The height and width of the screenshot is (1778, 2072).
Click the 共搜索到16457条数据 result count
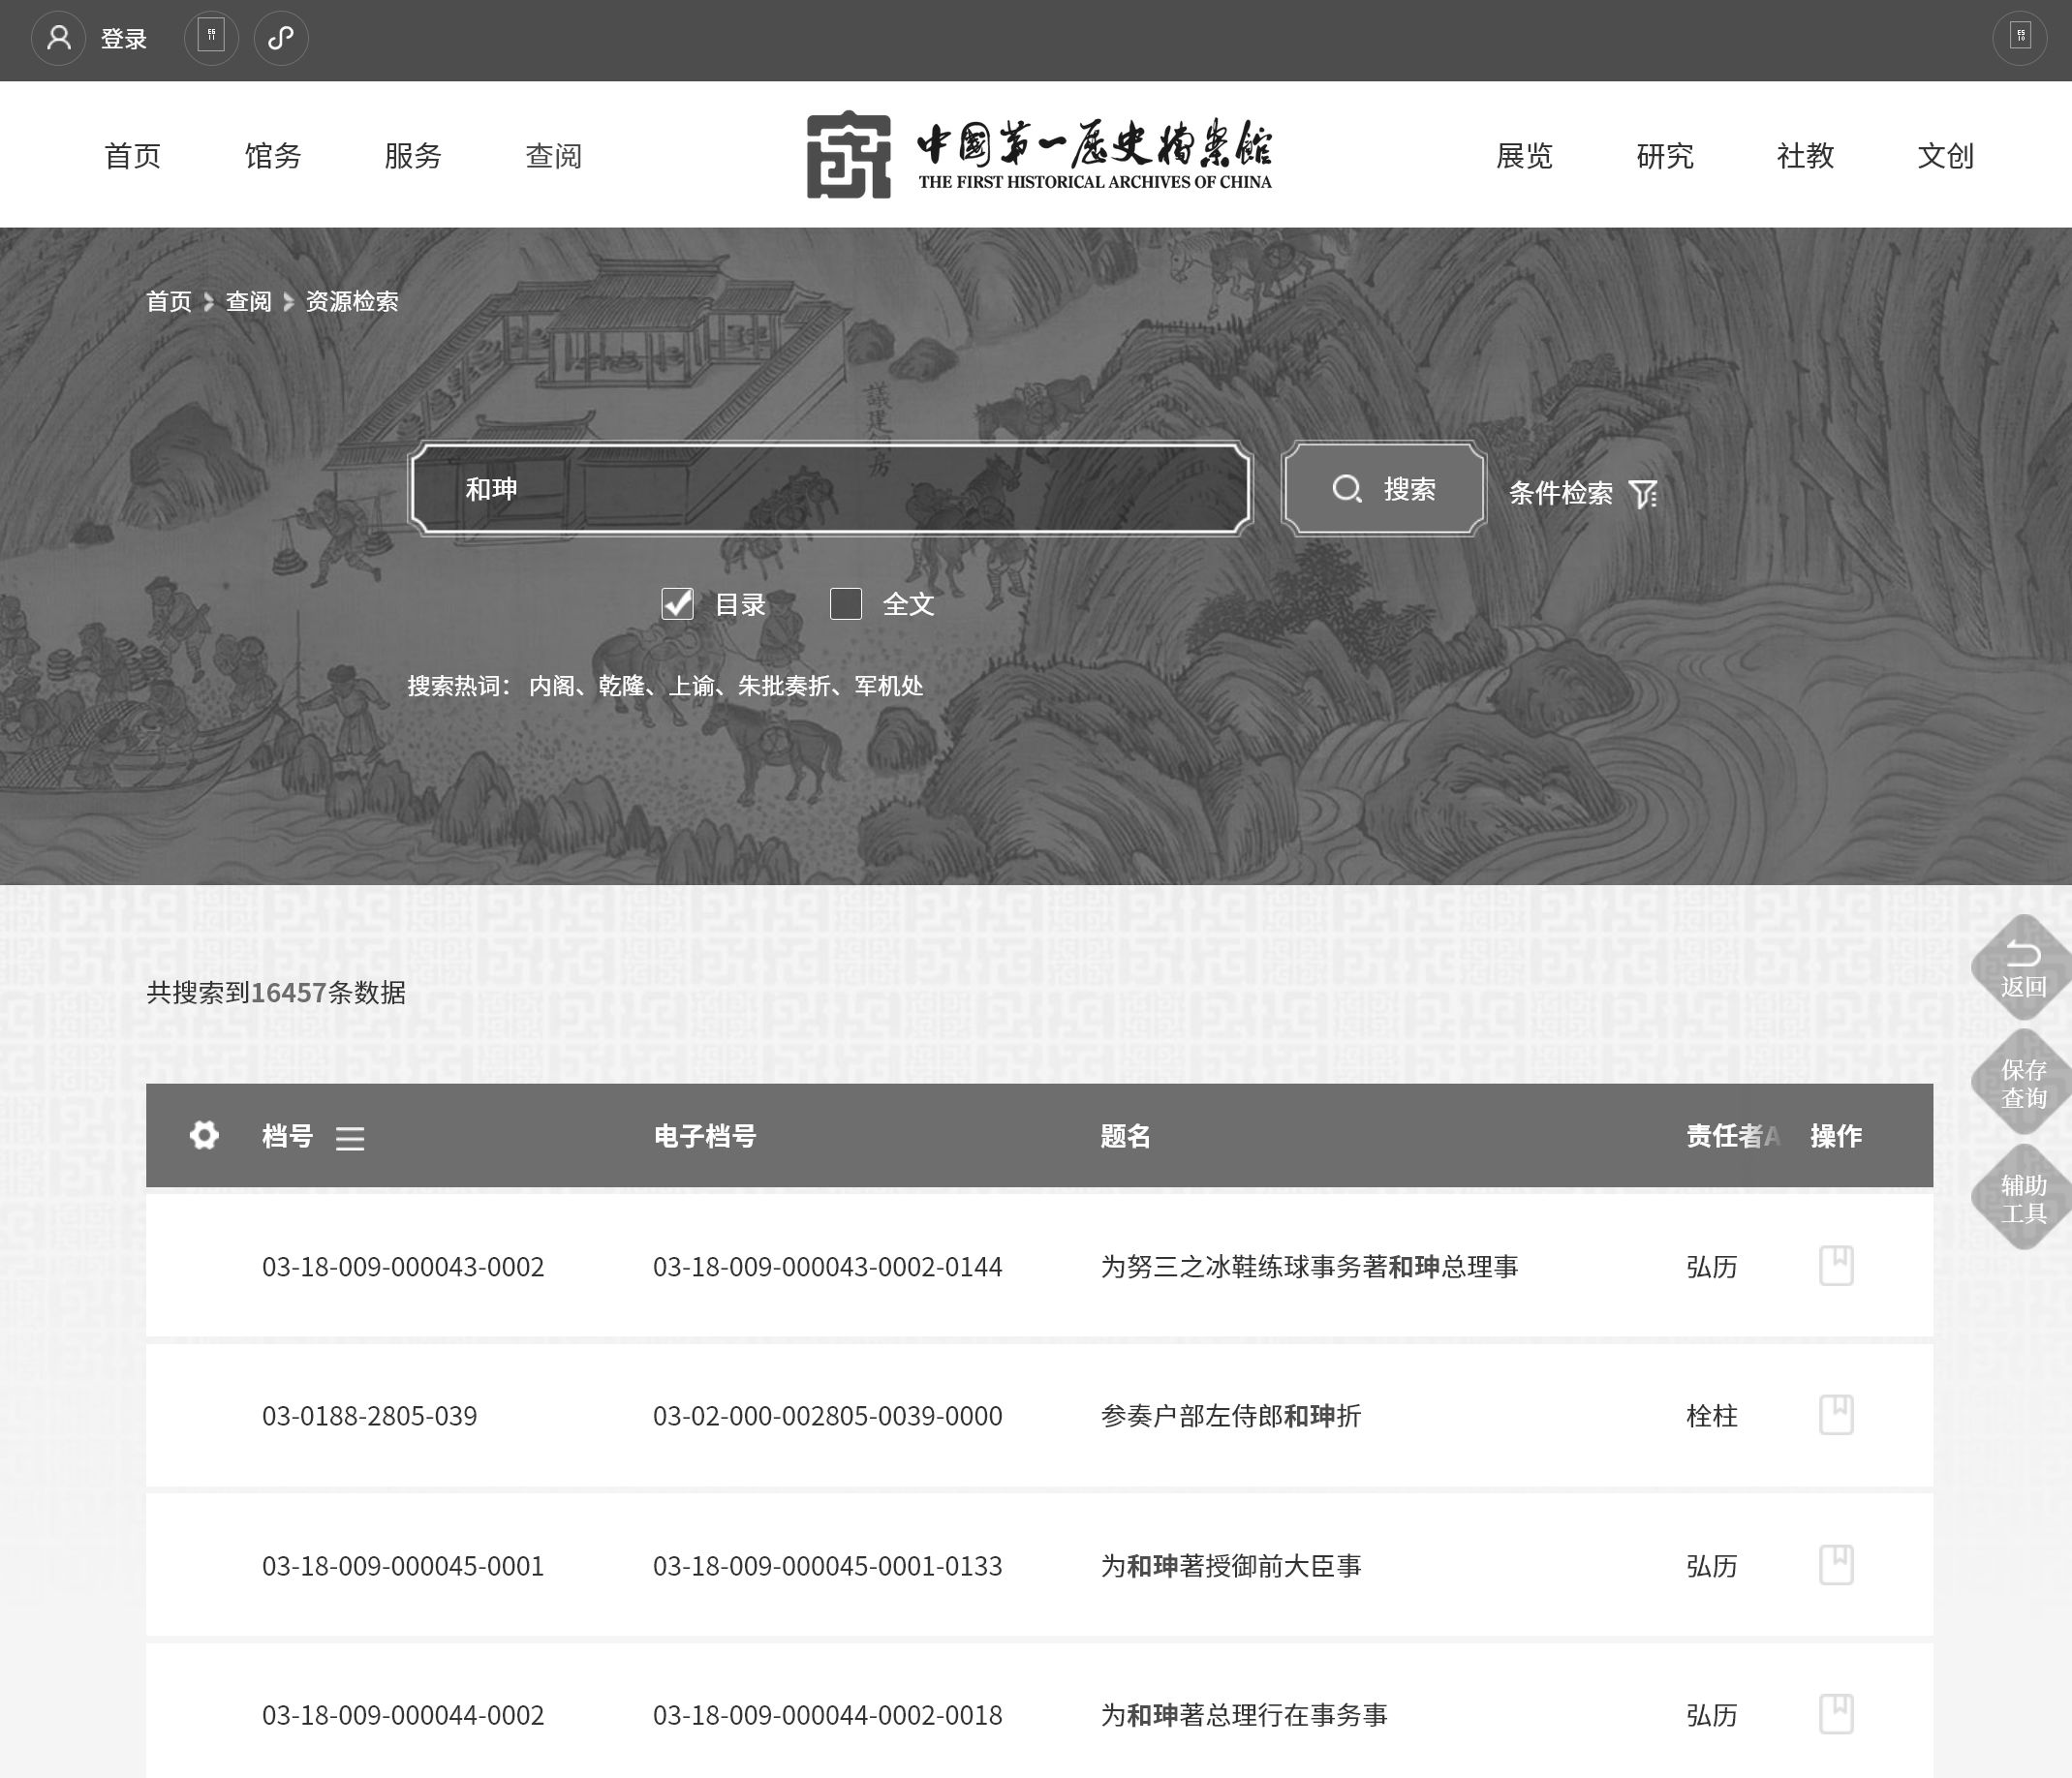276,992
